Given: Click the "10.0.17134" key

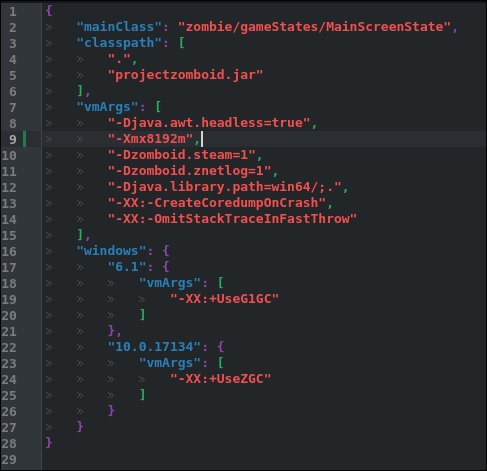Looking at the screenshot, I should (154, 347).
